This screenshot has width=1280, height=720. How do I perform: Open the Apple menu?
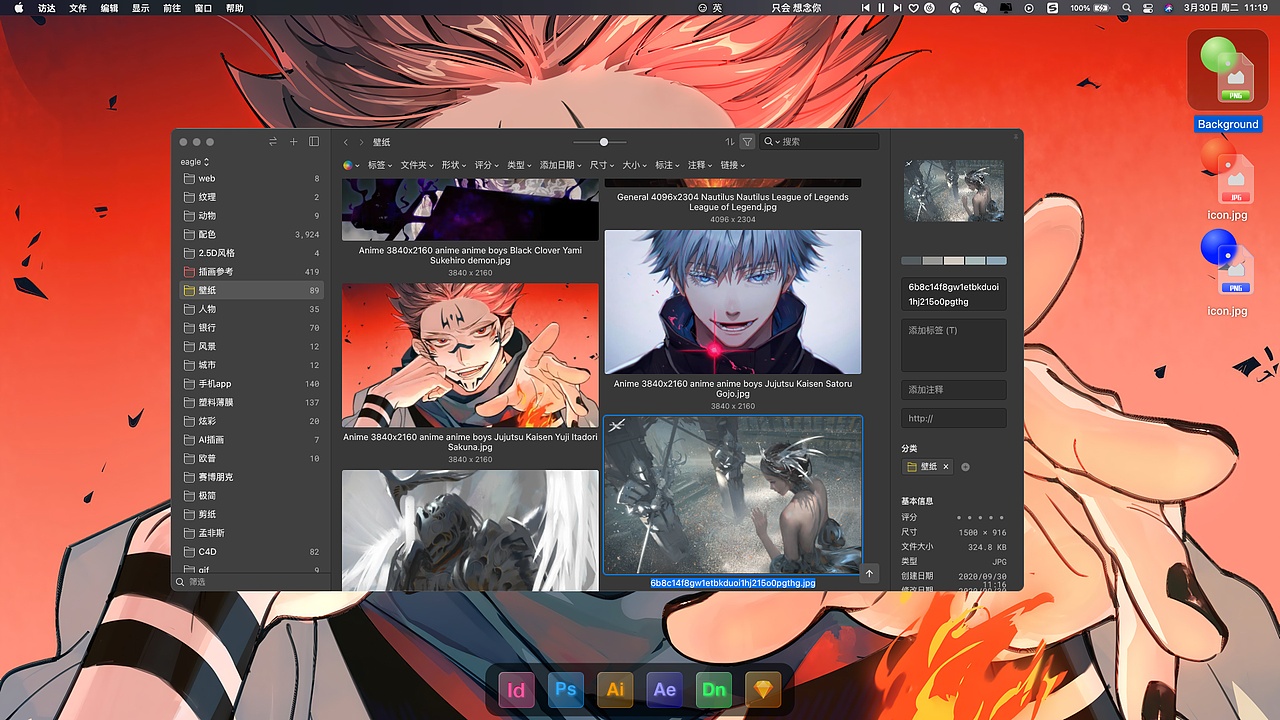[x=18, y=7]
